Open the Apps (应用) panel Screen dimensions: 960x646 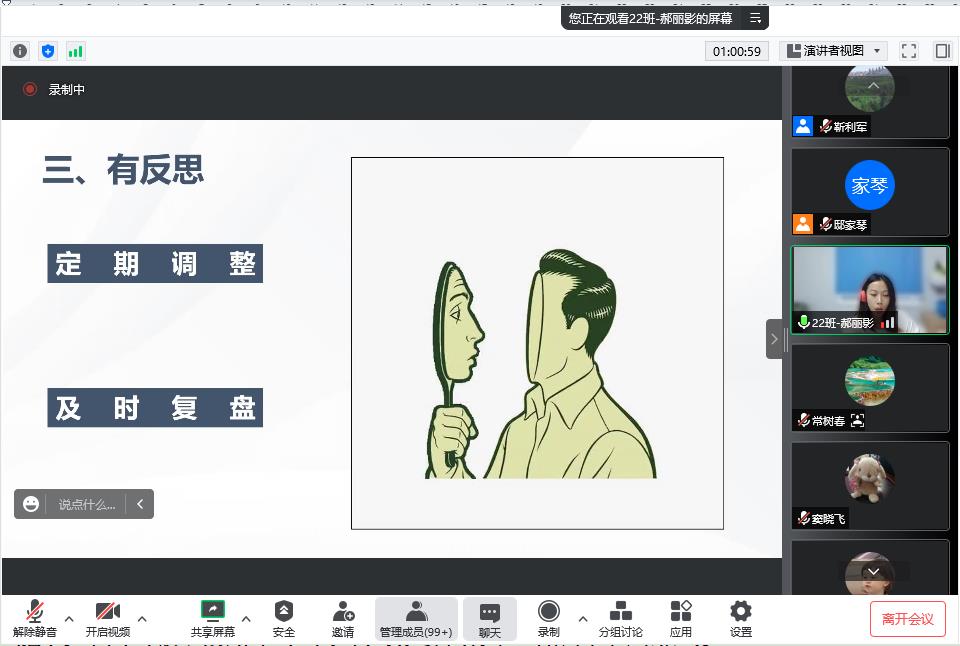tap(681, 618)
